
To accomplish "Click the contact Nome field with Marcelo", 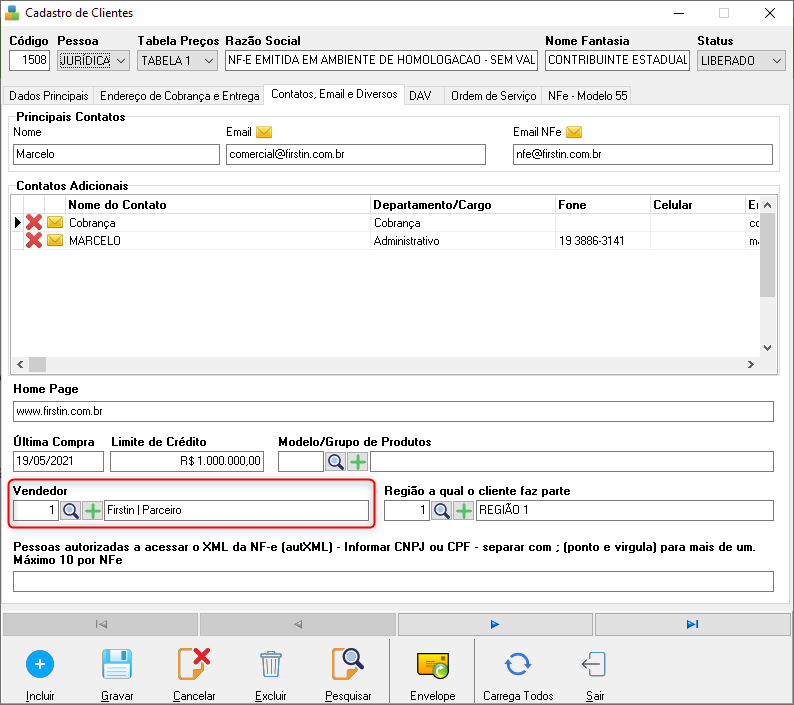I will 116,154.
